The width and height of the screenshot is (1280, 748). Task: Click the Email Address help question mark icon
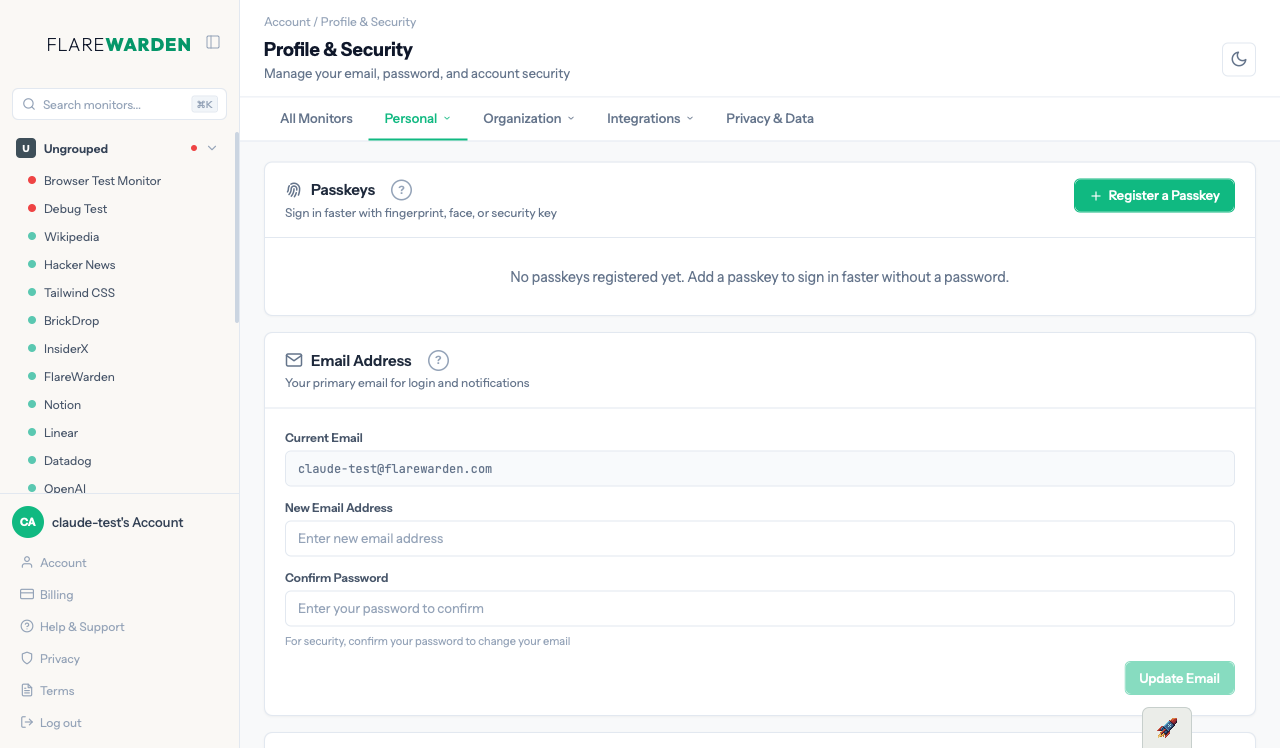point(438,361)
